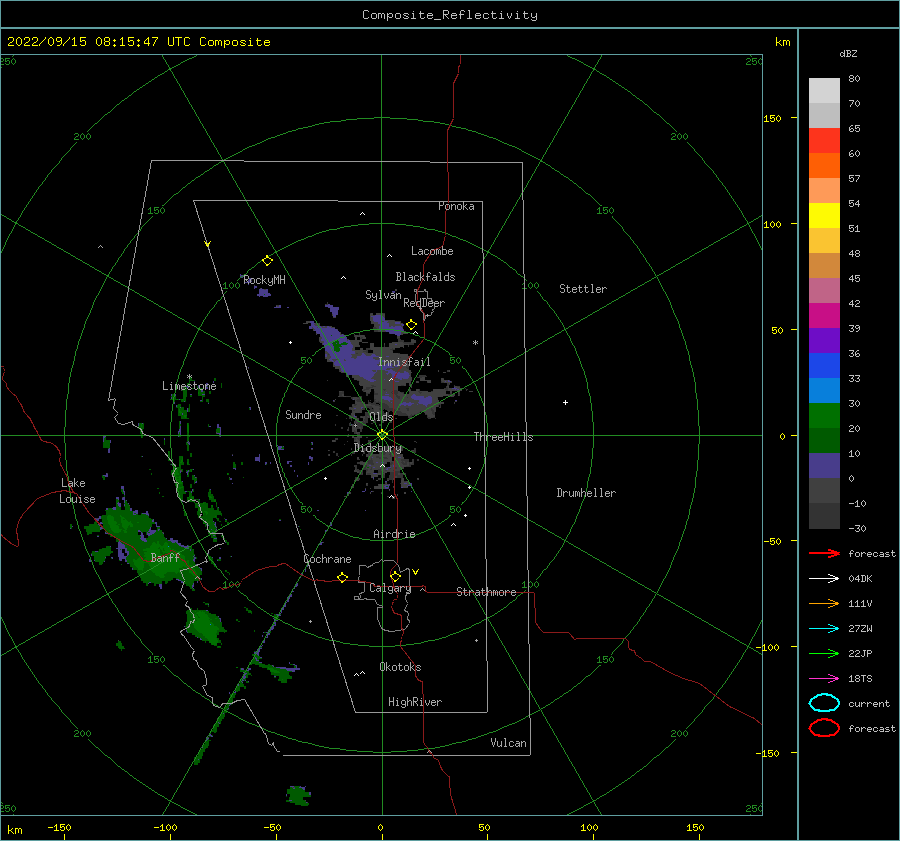Click the yellow diamond at radar center
Viewport: 900px width, 841px height.
[x=382, y=435]
